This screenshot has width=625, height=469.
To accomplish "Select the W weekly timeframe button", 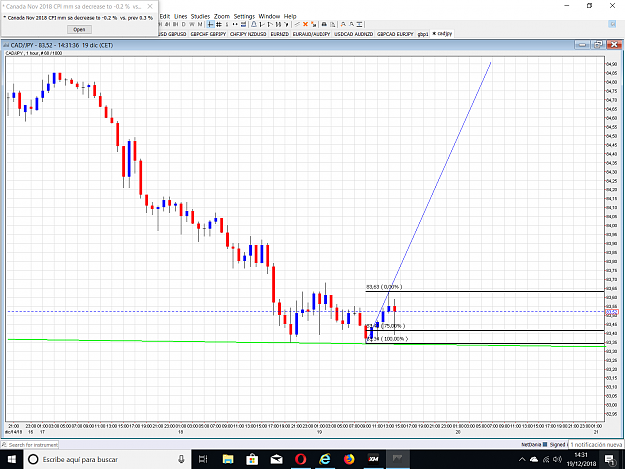I will tap(192, 24).
